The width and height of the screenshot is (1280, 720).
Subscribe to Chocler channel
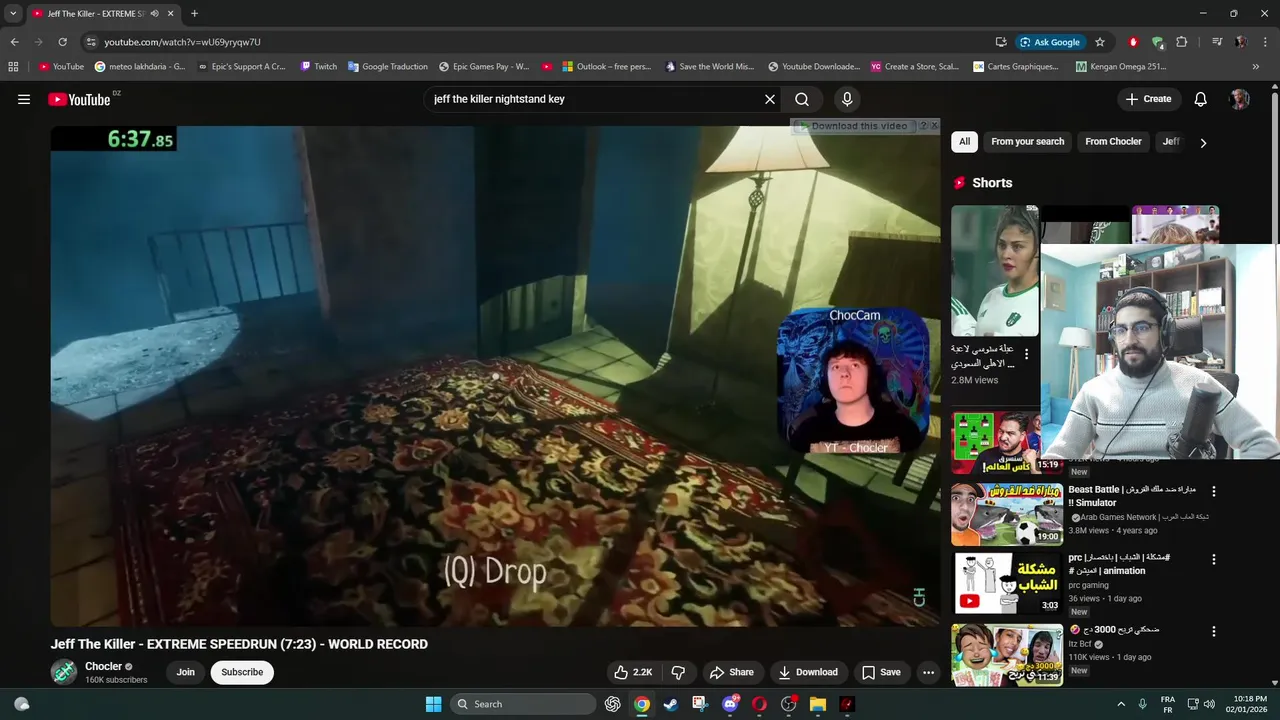click(242, 672)
